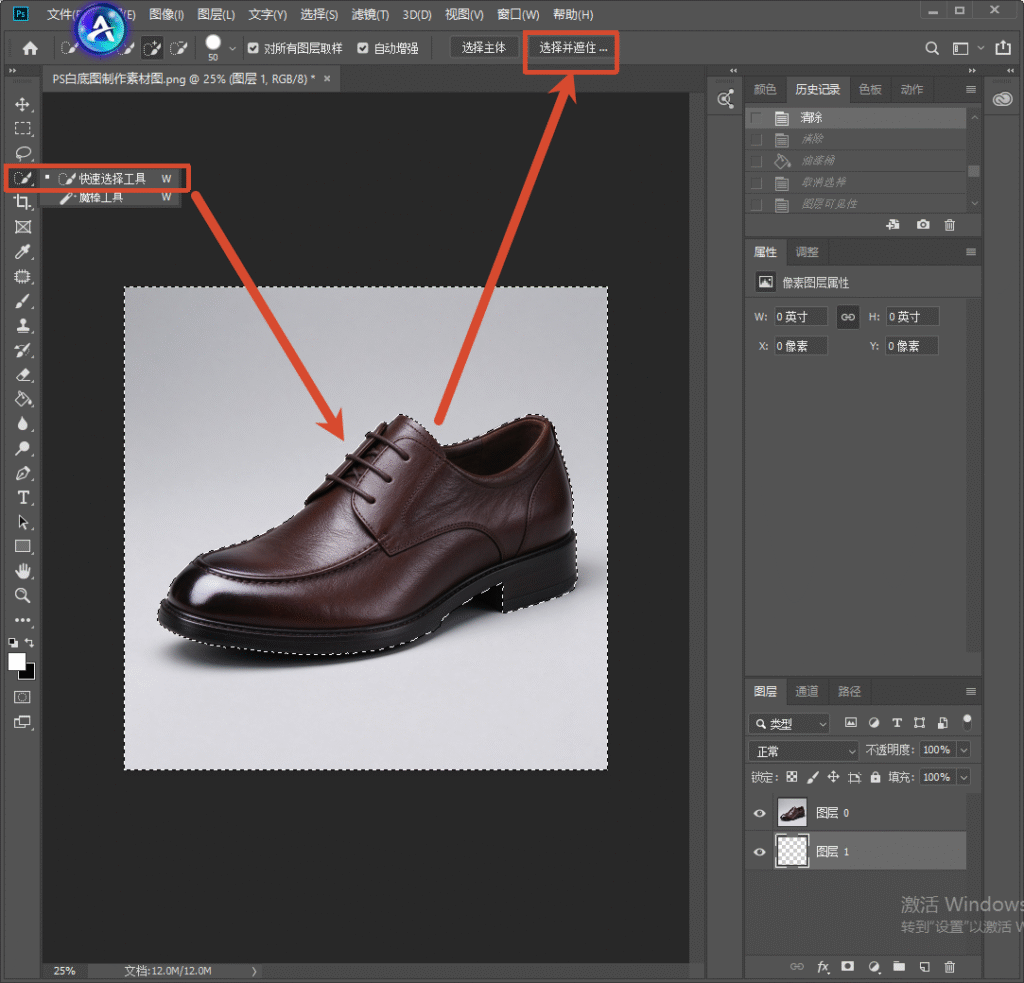
Task: Switch to the 调整 tab
Action: (807, 252)
